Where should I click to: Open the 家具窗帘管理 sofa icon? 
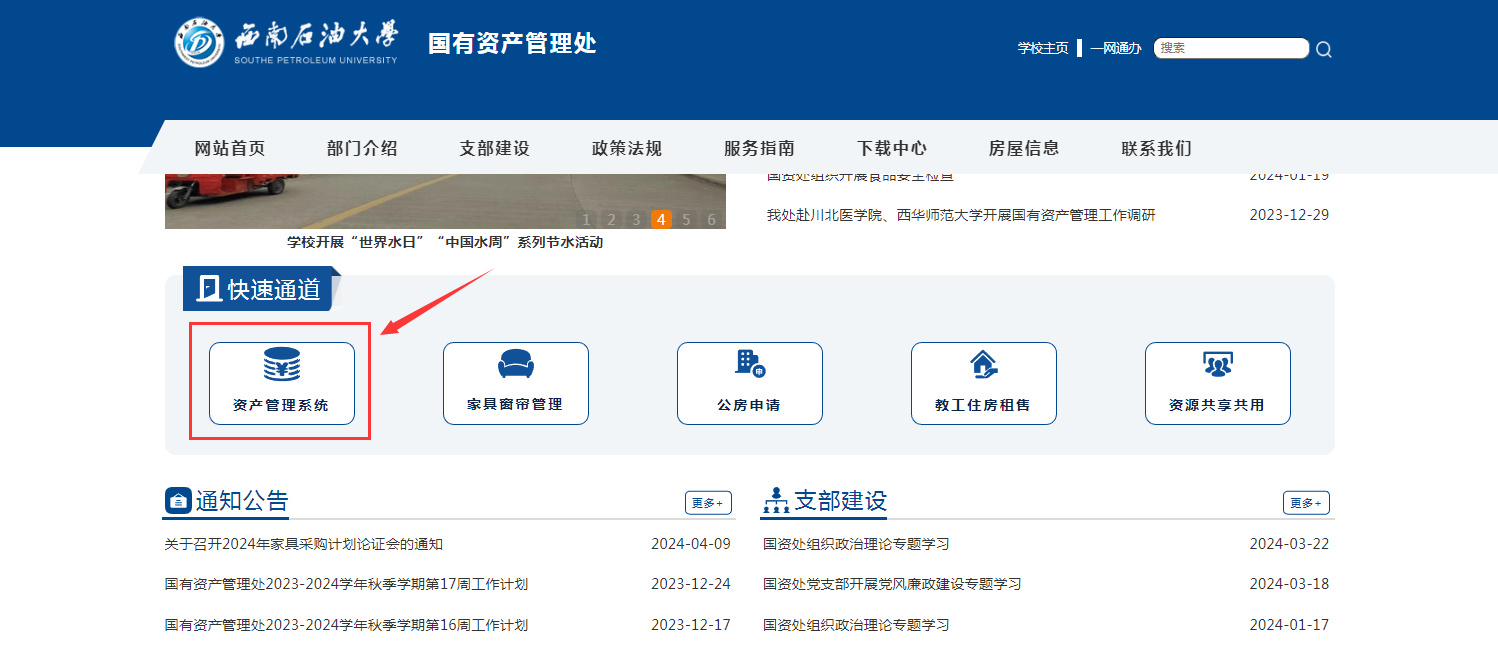click(x=515, y=364)
